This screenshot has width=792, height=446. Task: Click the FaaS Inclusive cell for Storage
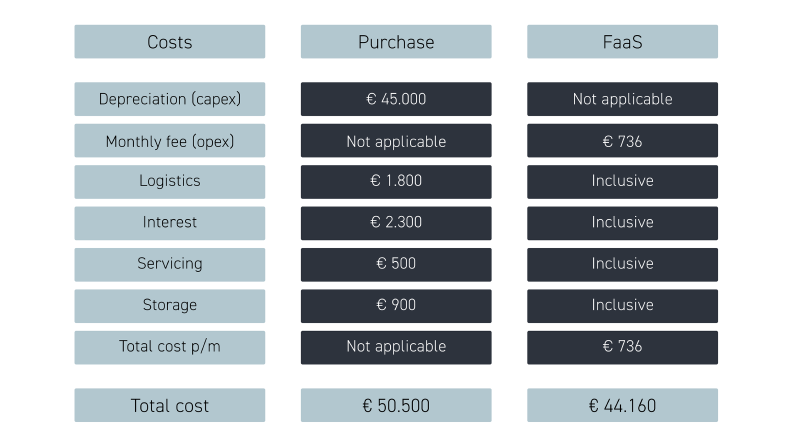(622, 305)
